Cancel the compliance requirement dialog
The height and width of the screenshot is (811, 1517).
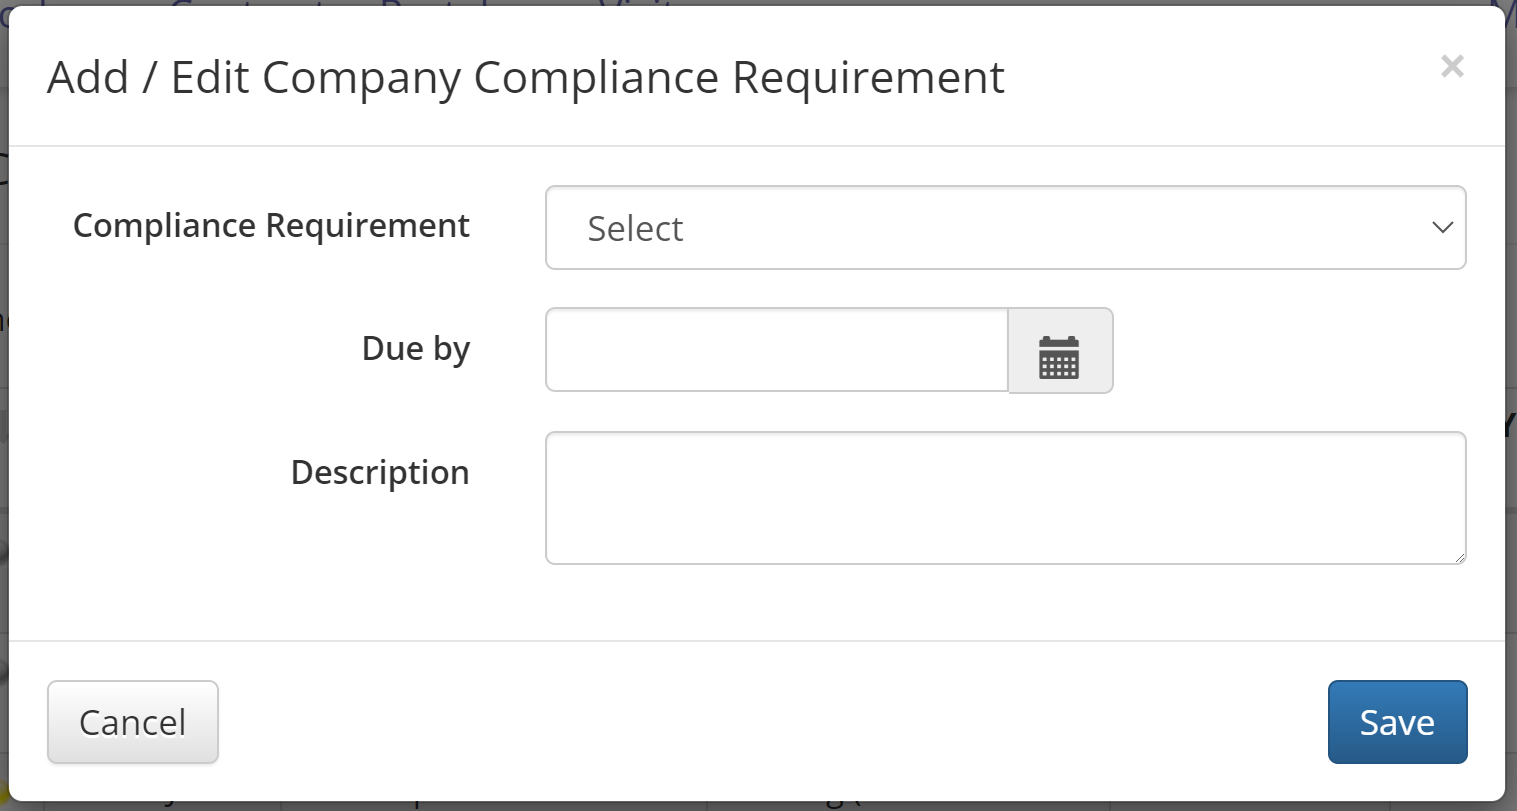click(x=133, y=722)
